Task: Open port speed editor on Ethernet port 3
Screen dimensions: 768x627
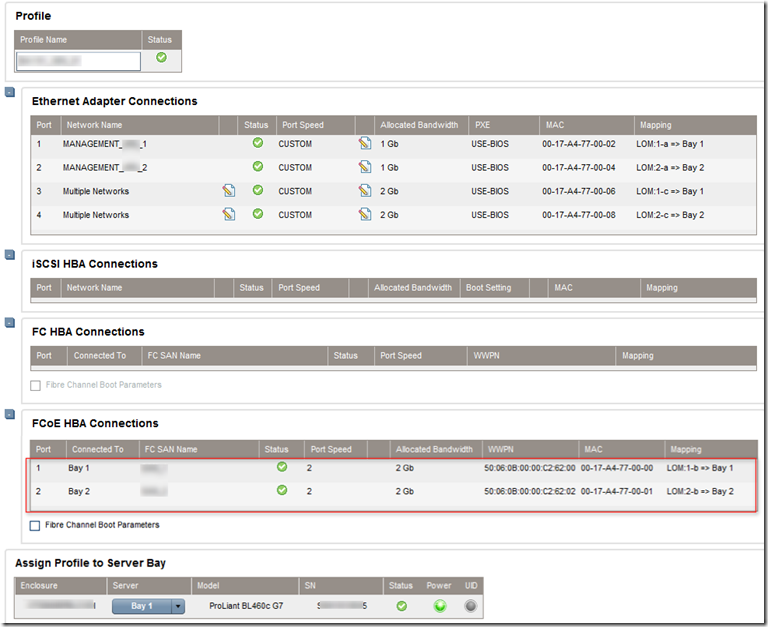Action: tap(365, 191)
